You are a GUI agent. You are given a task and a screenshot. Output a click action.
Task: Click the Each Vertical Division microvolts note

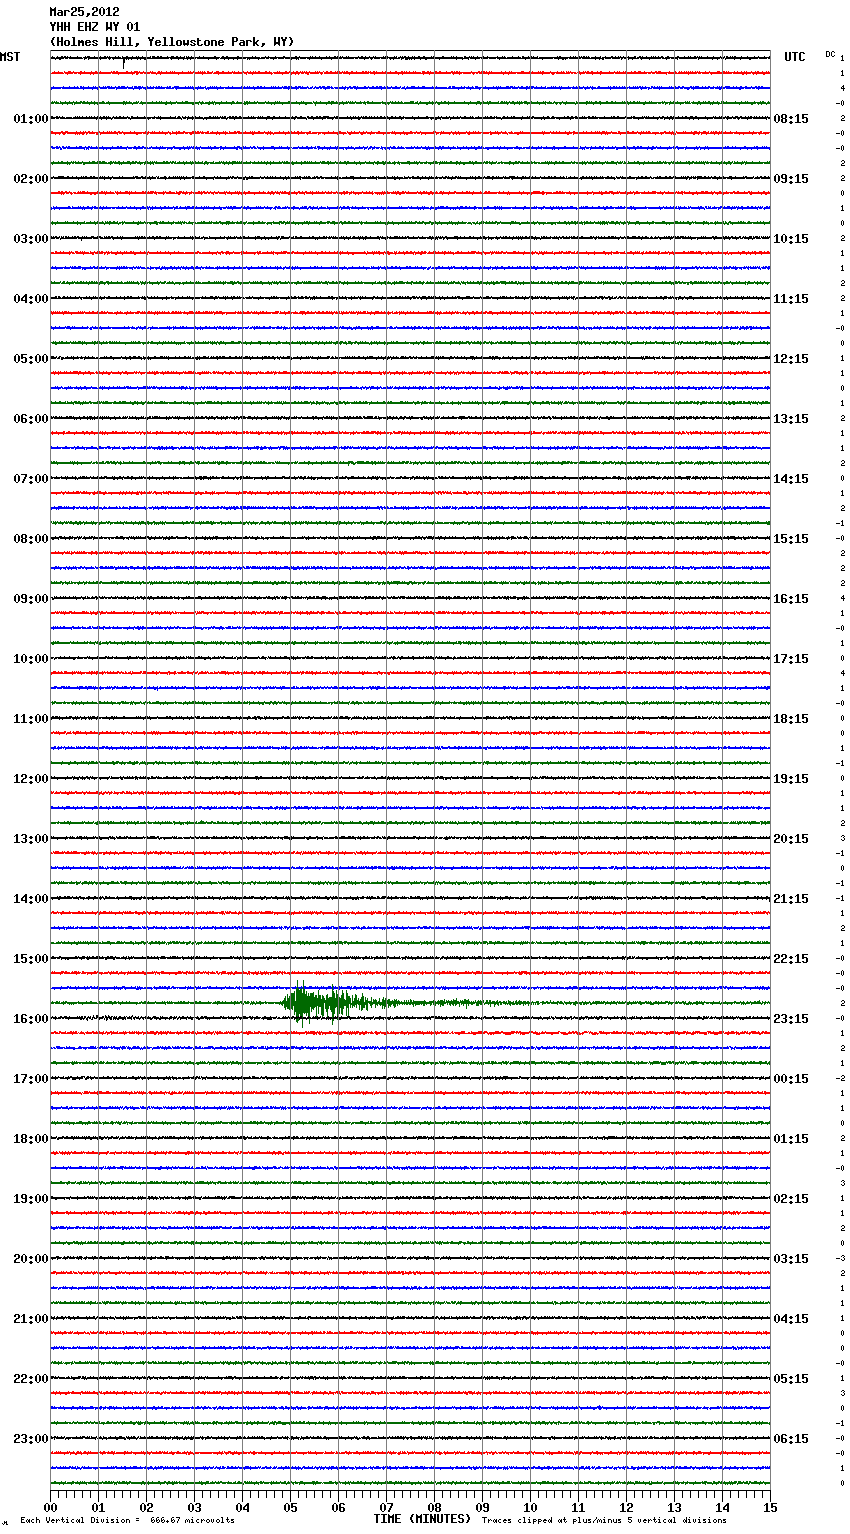pyautogui.click(x=127, y=1521)
